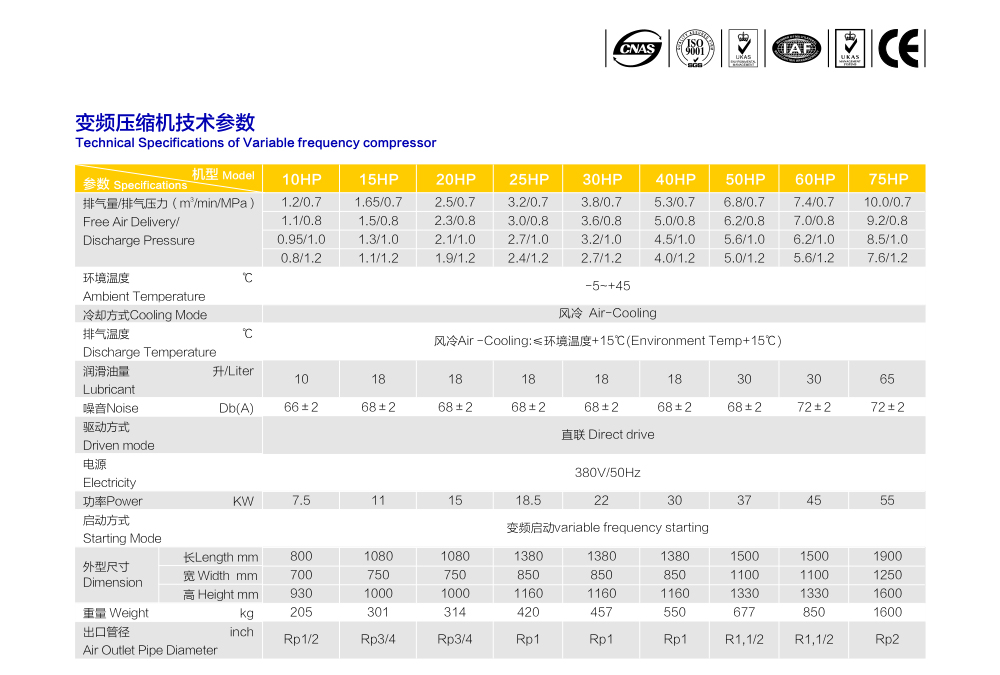This screenshot has height=675, width=1000.
Task: Select the 75HP model column header
Action: [x=887, y=179]
